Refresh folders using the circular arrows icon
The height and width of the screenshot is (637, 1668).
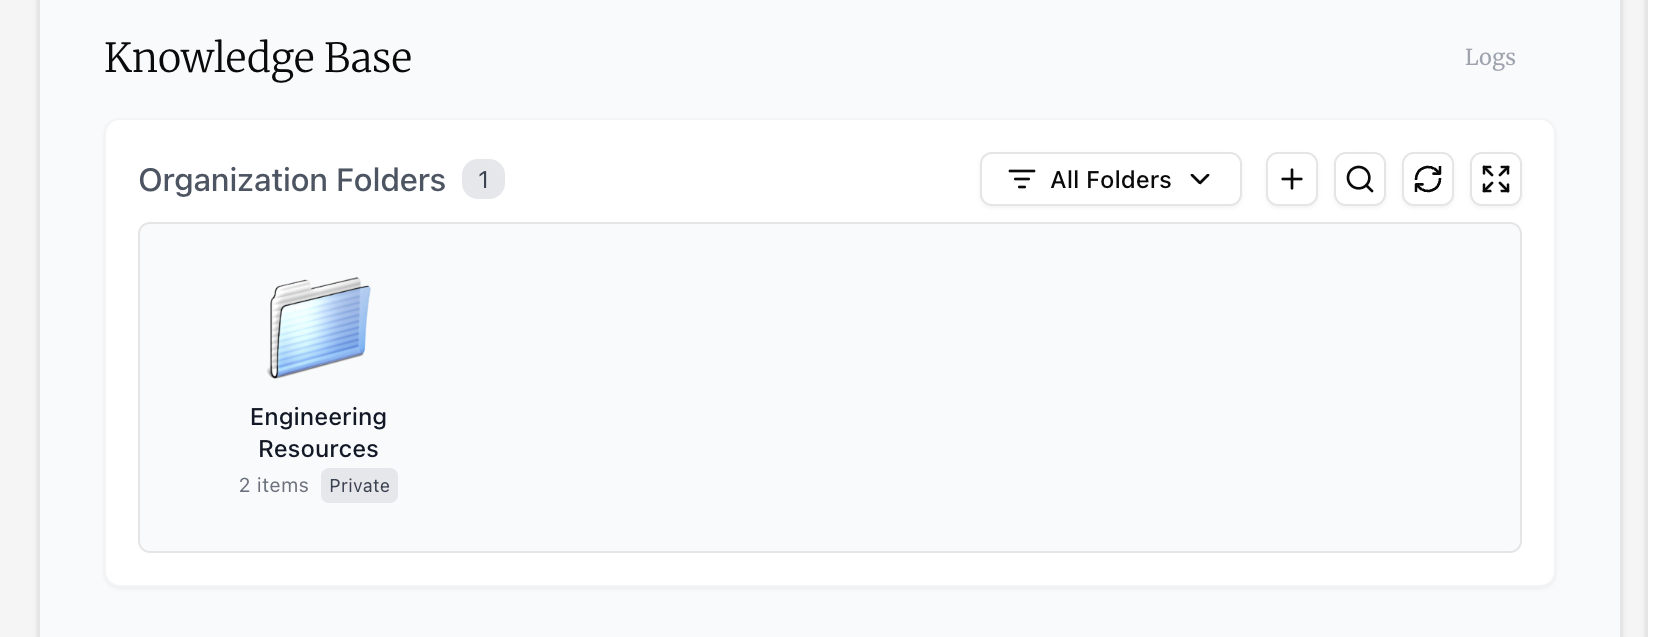pos(1427,179)
